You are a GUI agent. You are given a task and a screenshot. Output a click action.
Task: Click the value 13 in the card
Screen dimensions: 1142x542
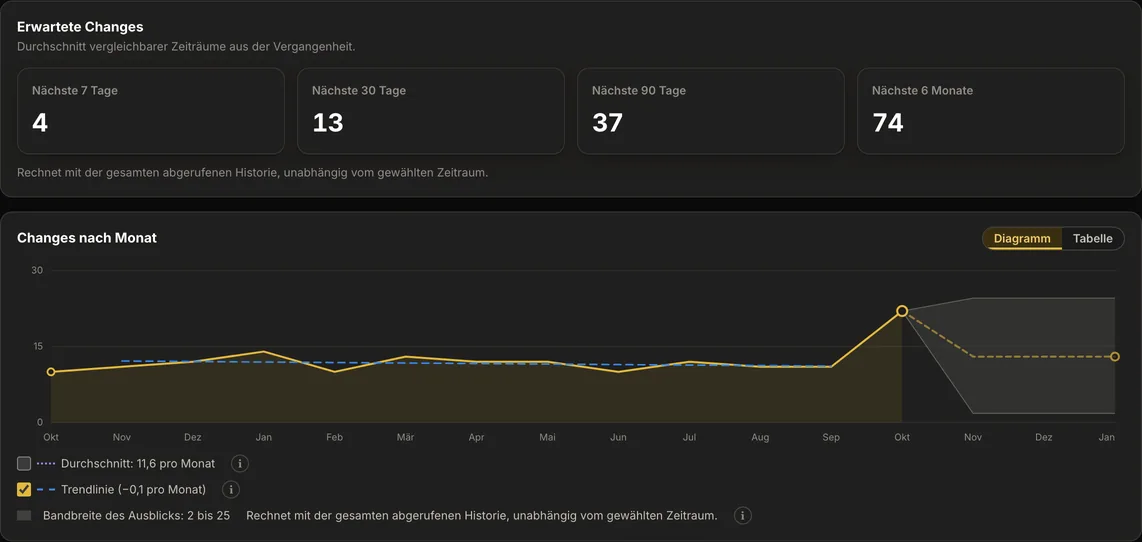[x=328, y=123]
